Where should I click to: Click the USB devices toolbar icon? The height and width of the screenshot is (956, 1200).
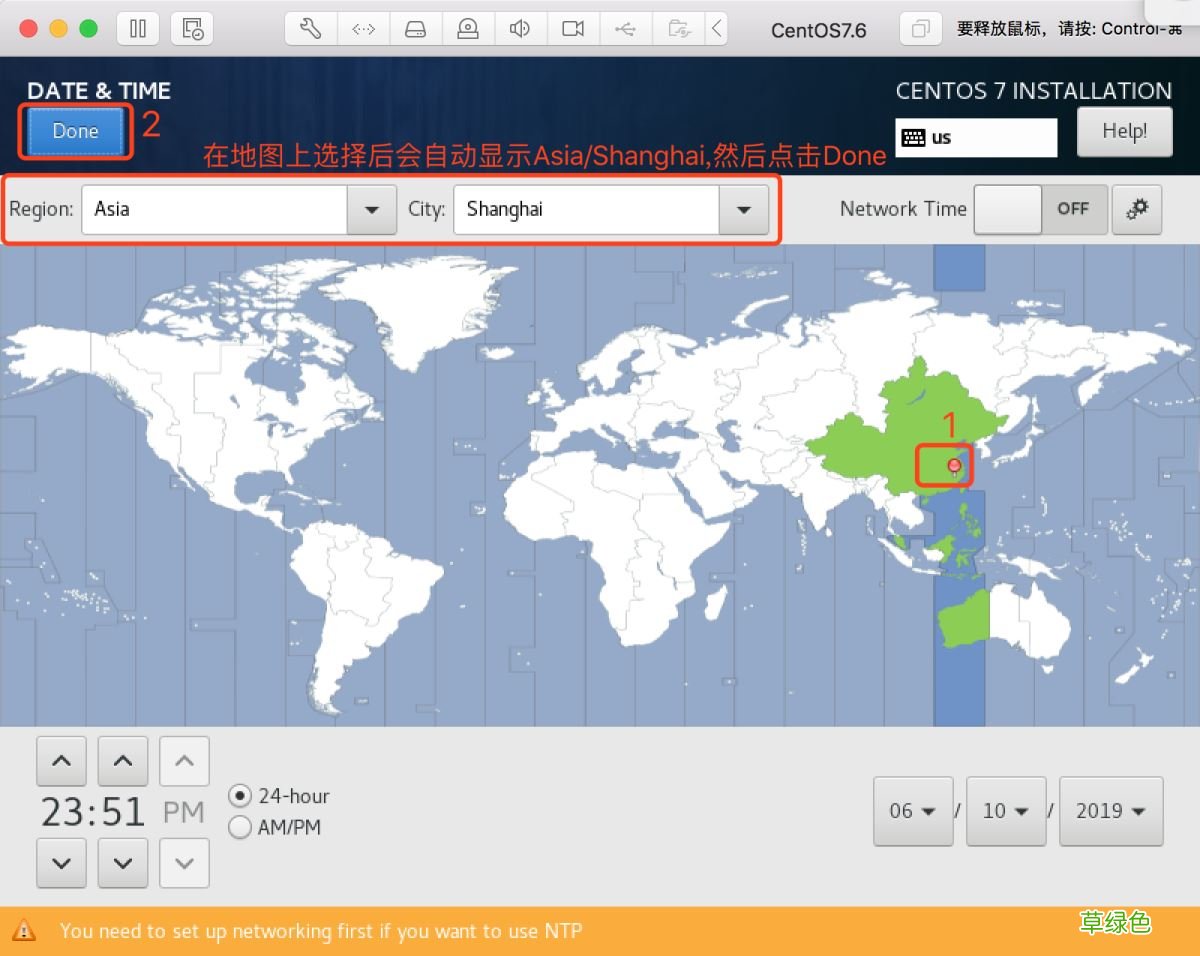[x=625, y=29]
